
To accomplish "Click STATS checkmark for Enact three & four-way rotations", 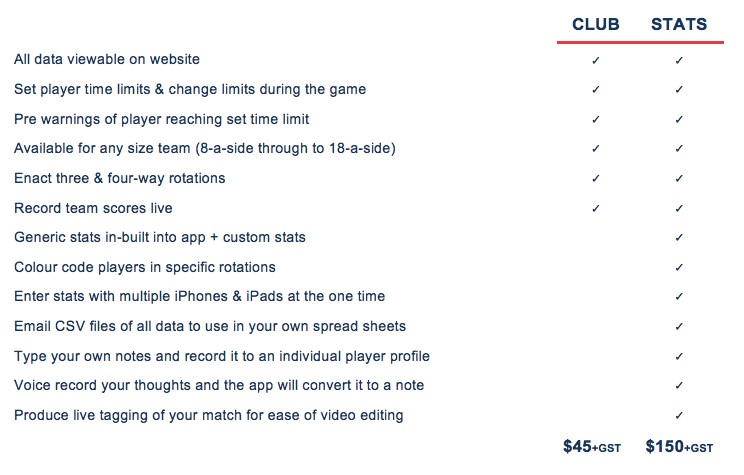I will pyautogui.click(x=679, y=178).
